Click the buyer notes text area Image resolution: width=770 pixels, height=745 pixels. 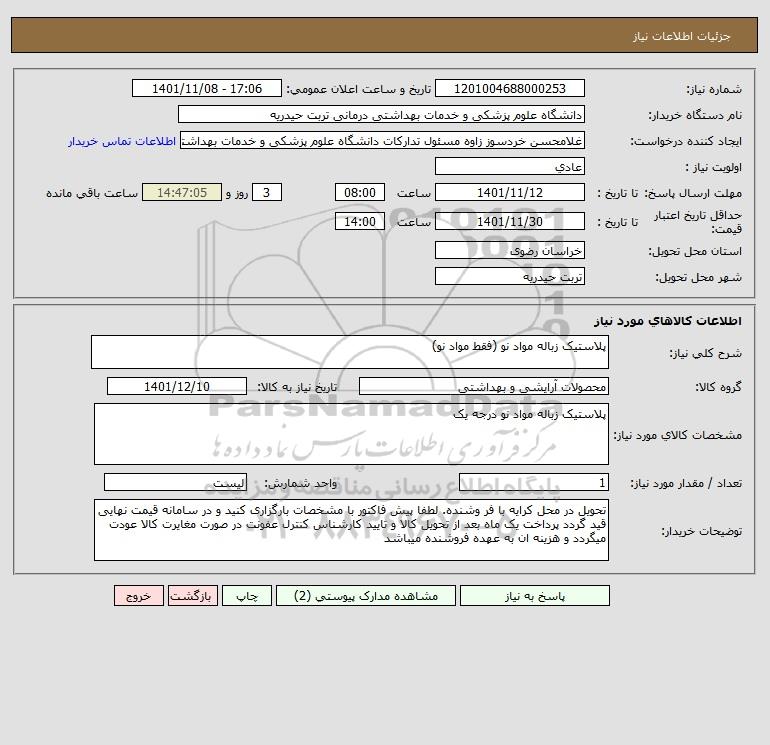point(351,530)
